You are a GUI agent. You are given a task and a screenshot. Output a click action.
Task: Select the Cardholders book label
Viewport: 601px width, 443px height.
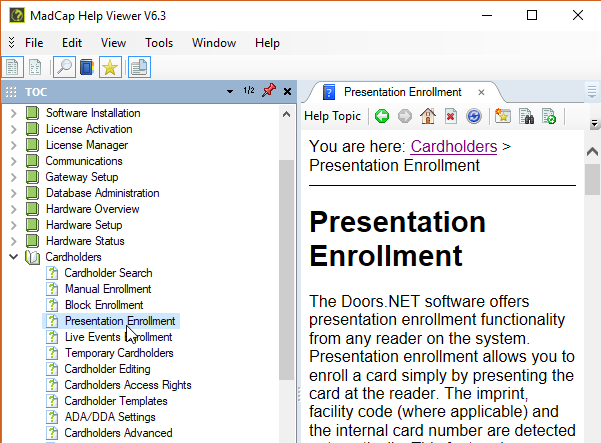73,257
